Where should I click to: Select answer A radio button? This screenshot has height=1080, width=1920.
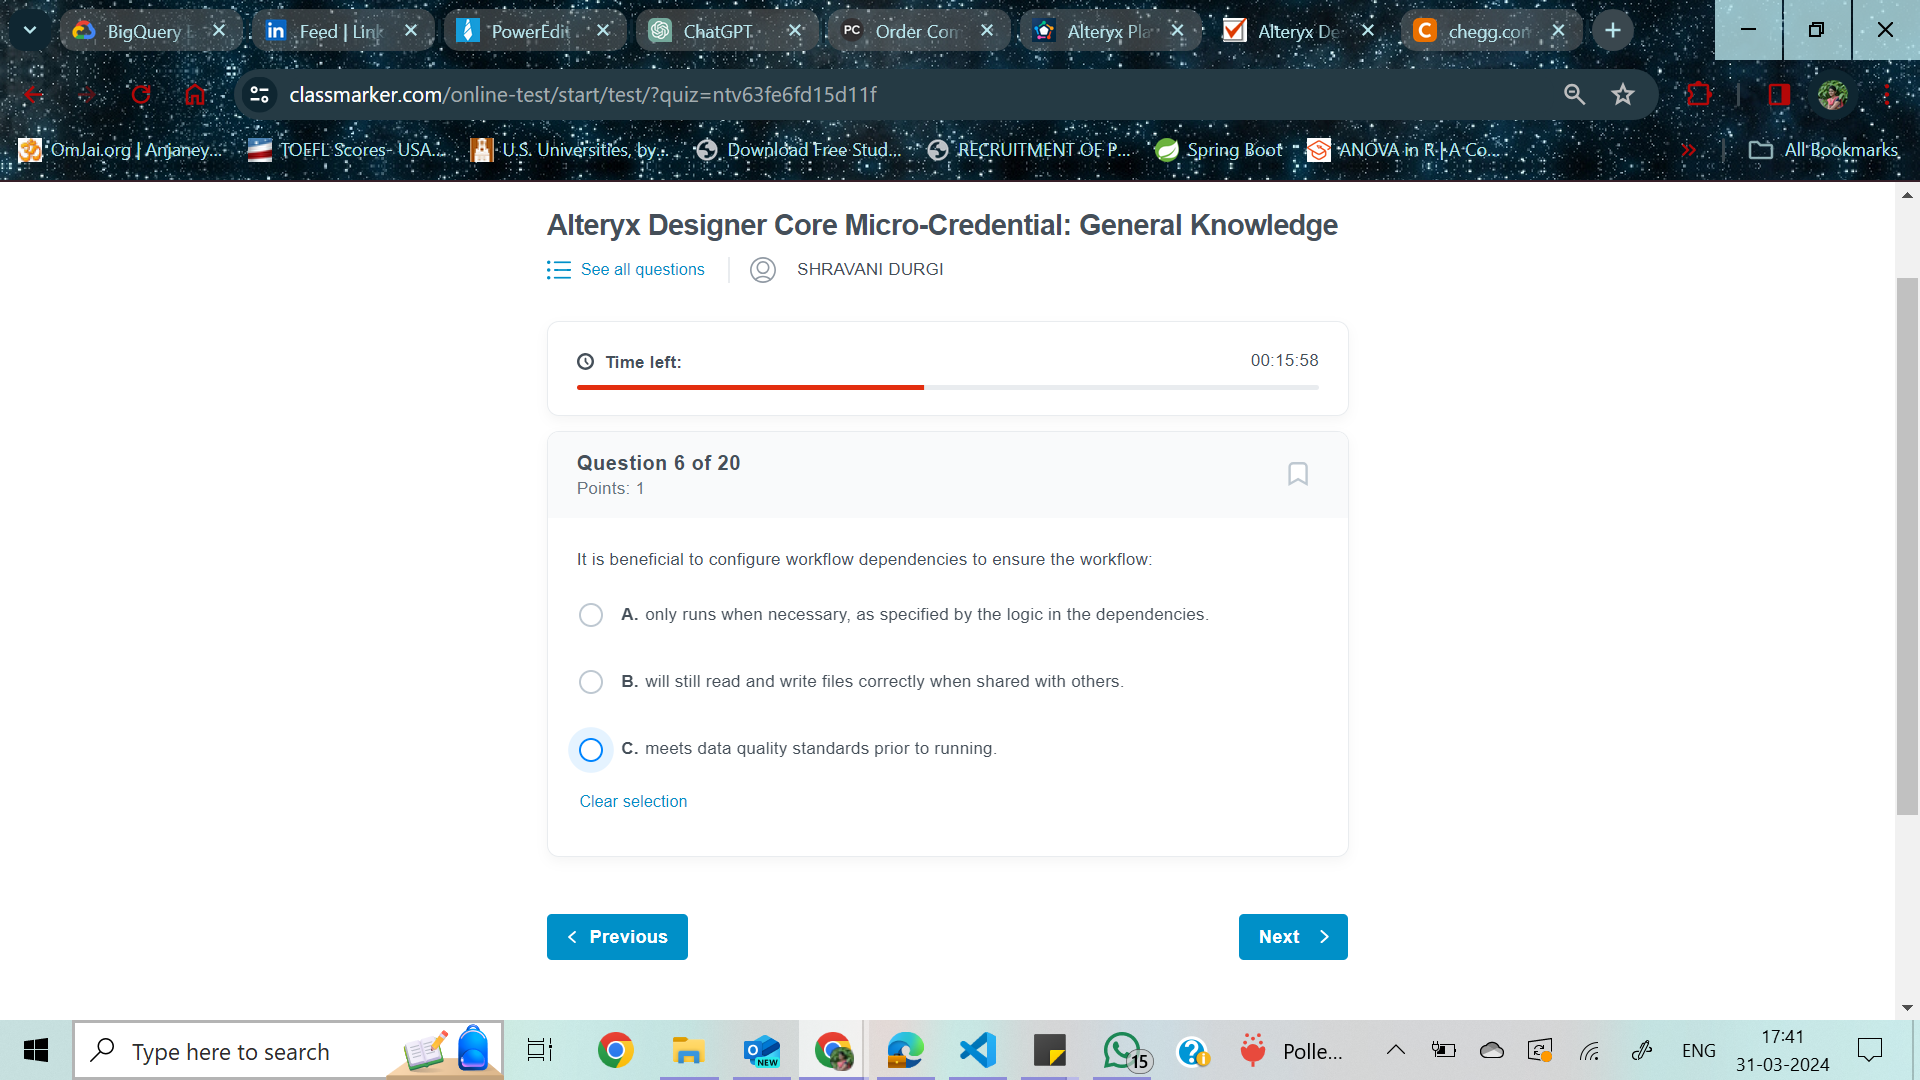coord(591,615)
